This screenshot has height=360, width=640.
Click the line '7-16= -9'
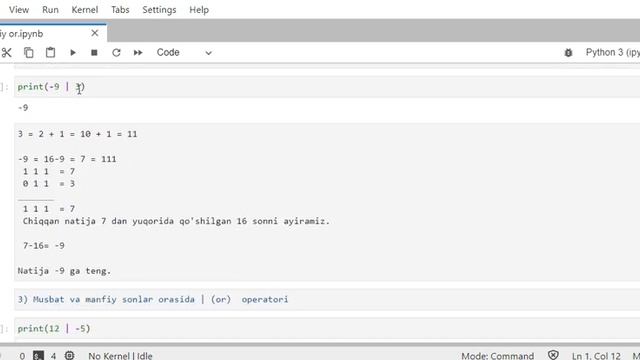(44, 246)
